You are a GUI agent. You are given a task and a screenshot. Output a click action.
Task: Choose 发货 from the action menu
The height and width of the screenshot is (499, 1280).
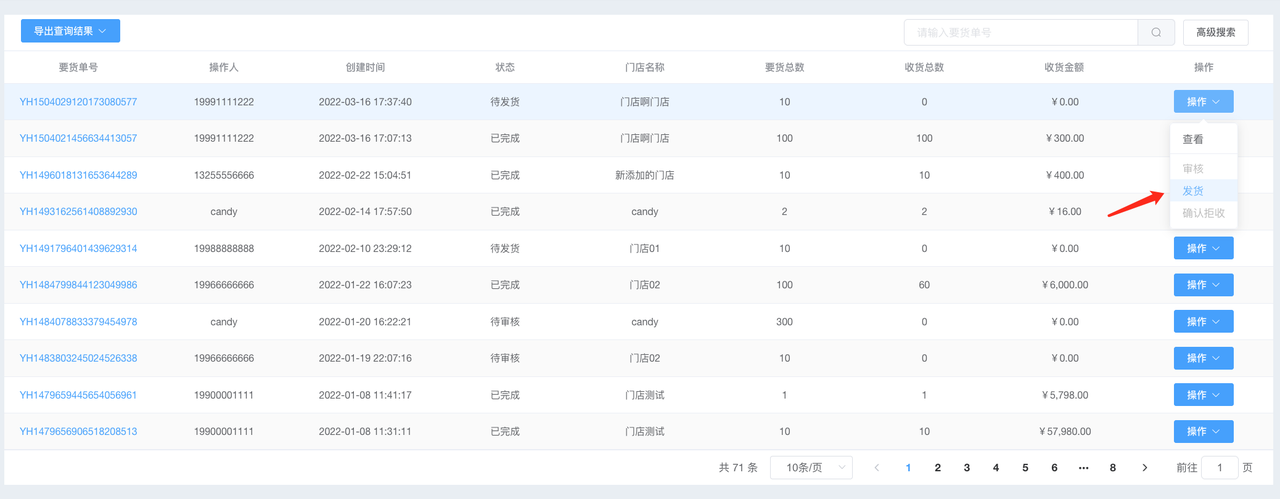click(x=1193, y=190)
